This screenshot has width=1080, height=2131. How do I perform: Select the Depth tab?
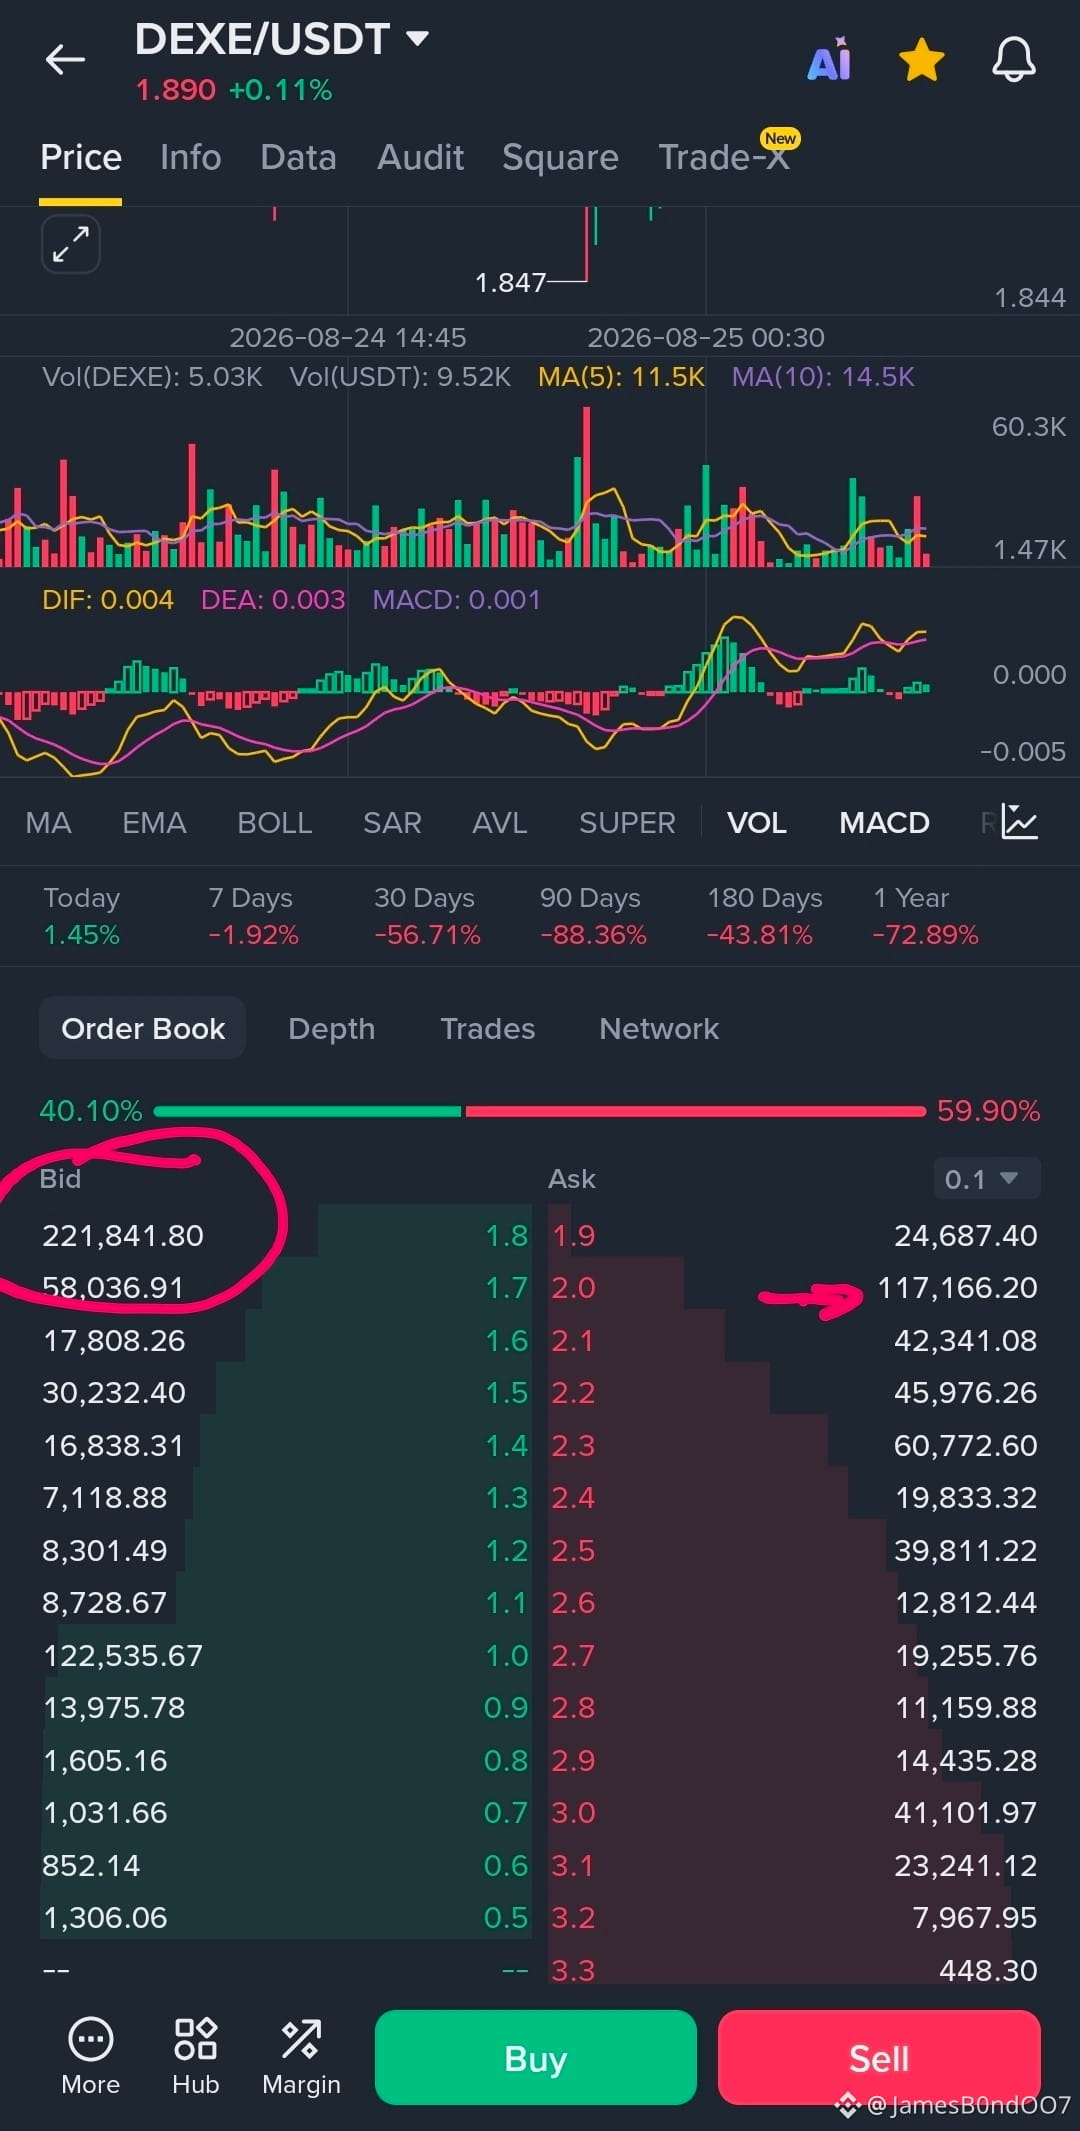[332, 1028]
